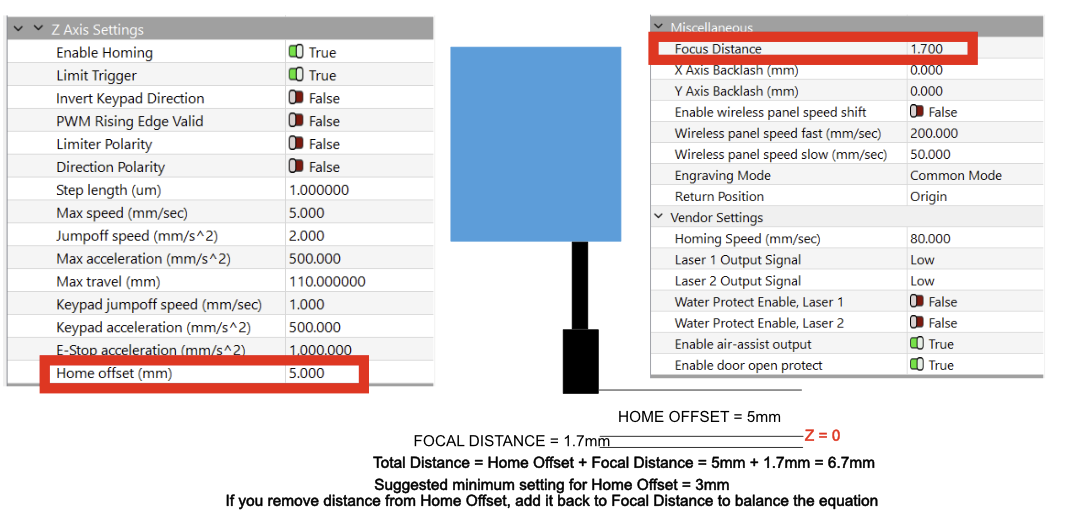Edit the Homing Speed value 80.000
Viewport: 1065px width, 518px height.
coord(931,238)
